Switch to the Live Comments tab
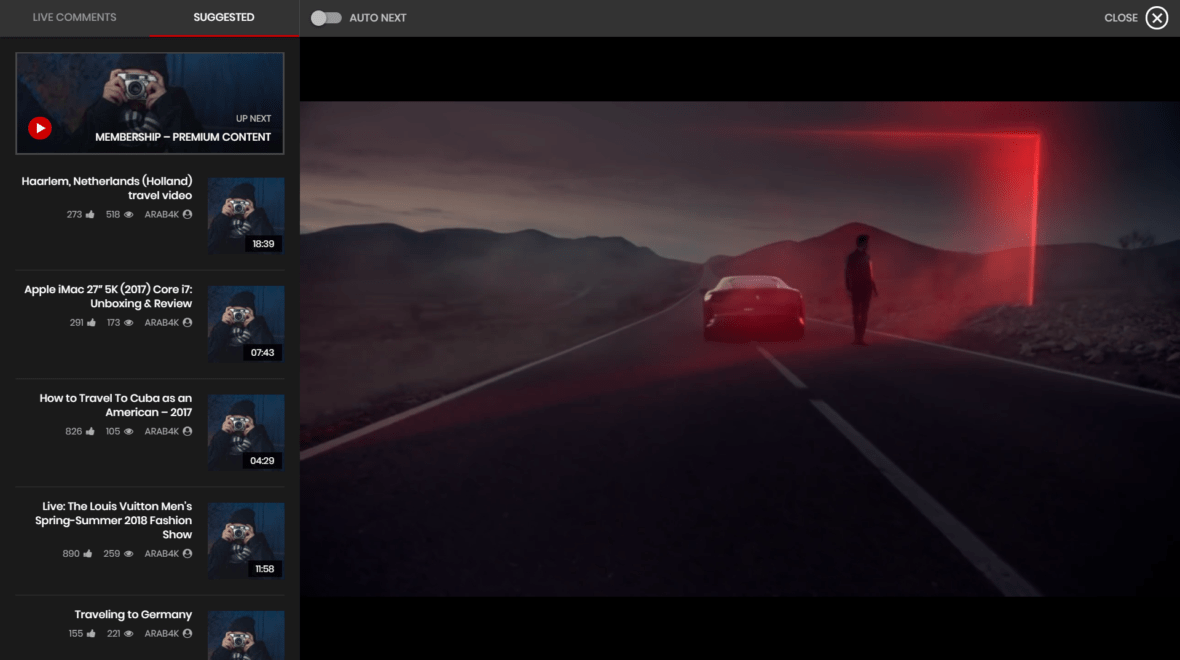 click(74, 17)
